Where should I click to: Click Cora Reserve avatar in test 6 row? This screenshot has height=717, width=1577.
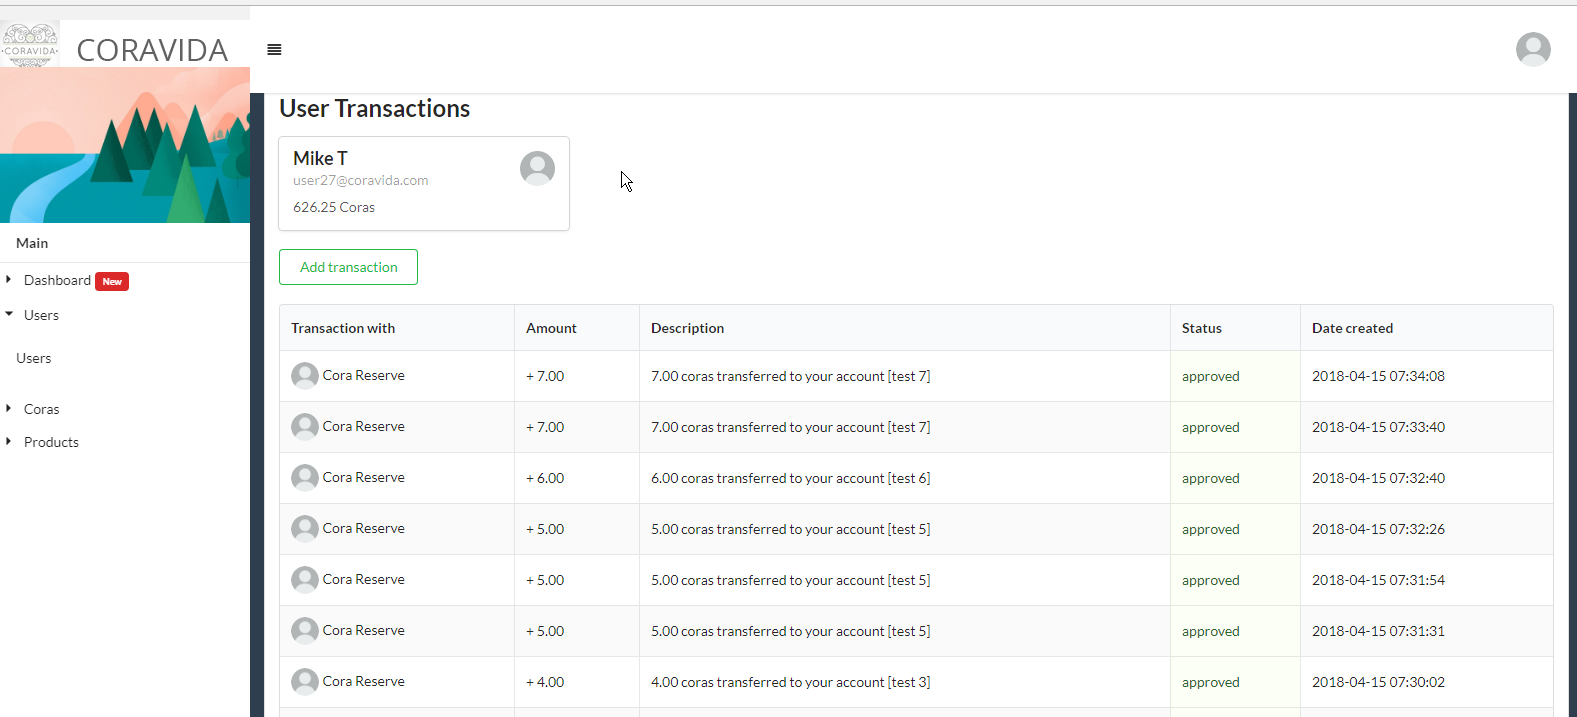click(305, 478)
